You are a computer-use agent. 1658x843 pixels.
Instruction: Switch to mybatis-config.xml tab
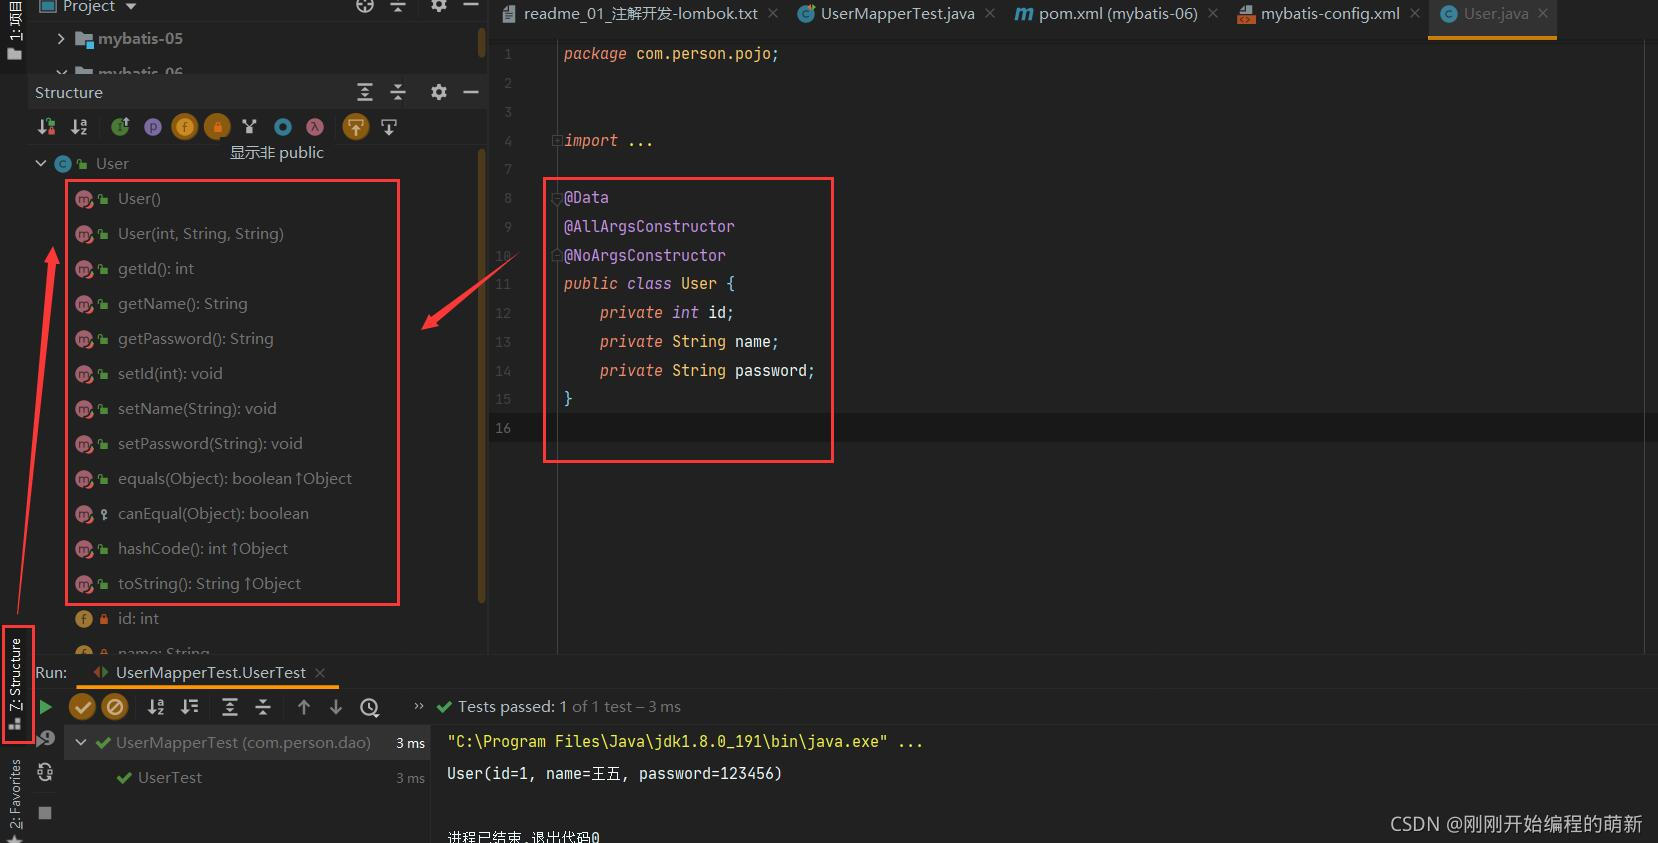pos(1330,14)
